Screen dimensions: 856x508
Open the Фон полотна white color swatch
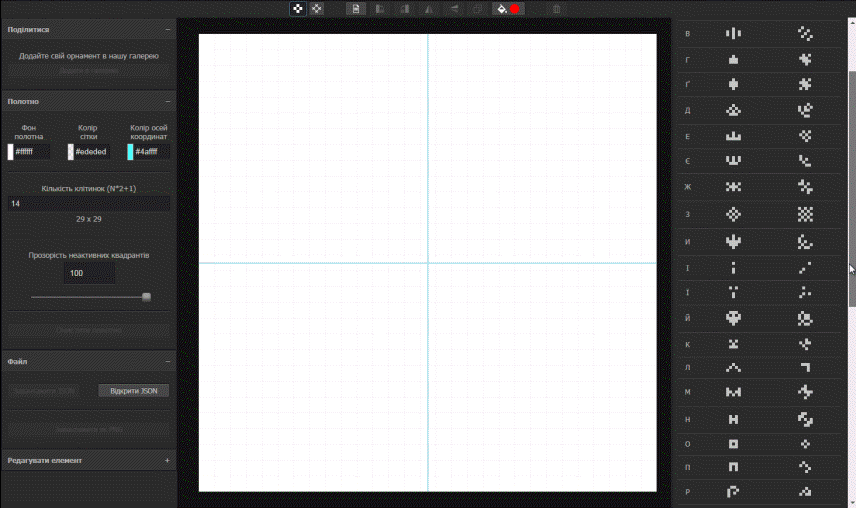(11, 152)
